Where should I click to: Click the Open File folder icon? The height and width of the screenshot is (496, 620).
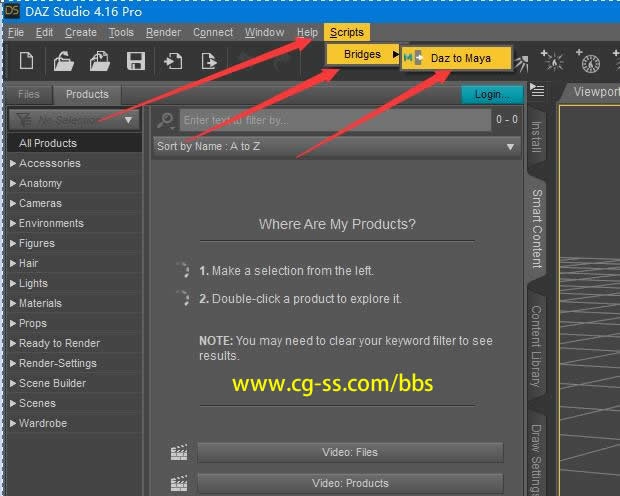point(63,61)
